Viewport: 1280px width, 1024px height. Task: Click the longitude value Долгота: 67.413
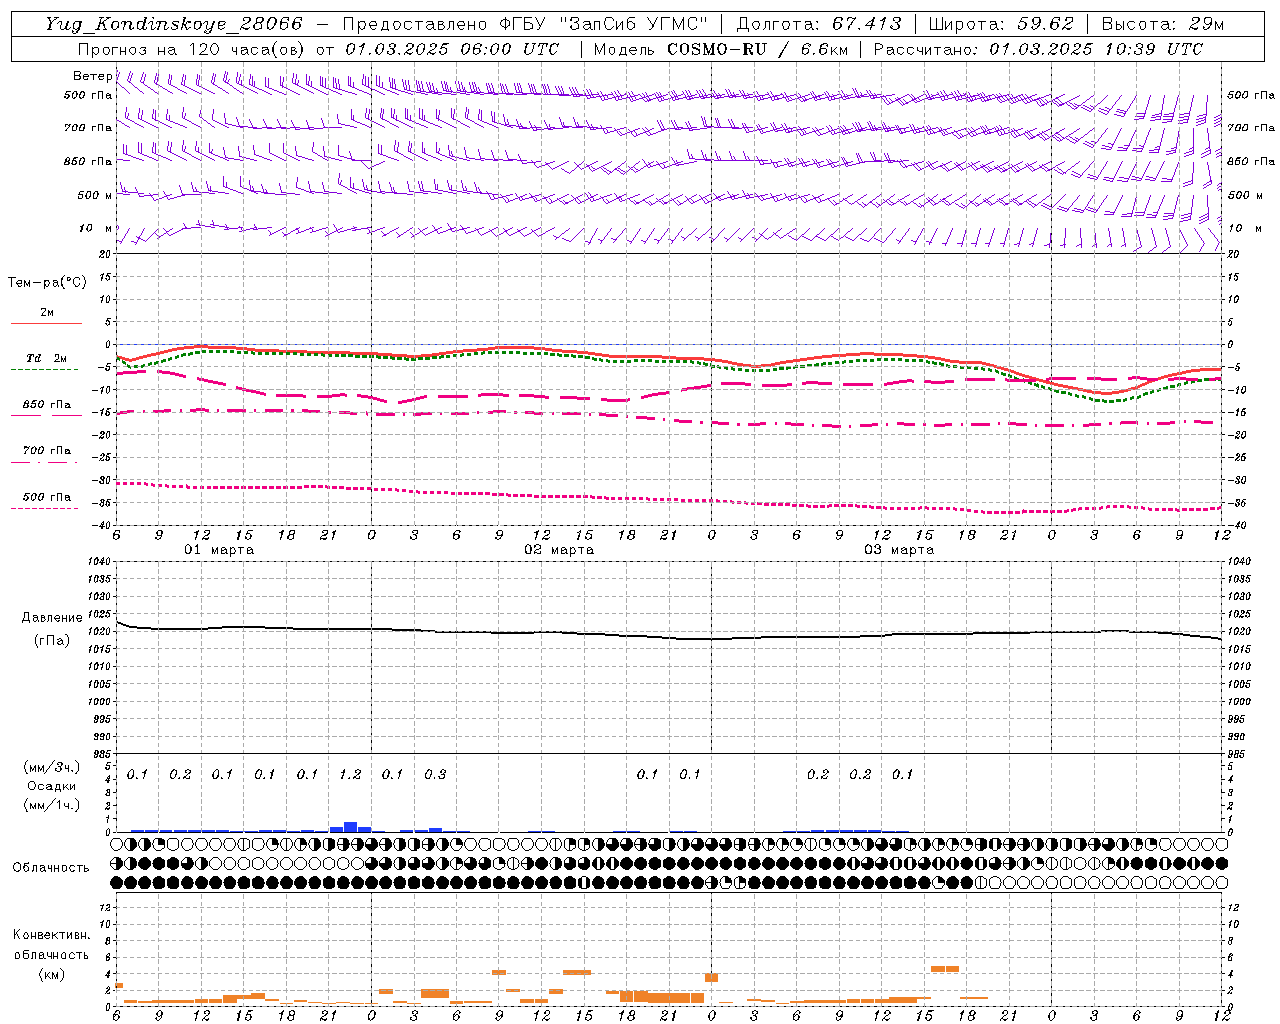(x=819, y=24)
